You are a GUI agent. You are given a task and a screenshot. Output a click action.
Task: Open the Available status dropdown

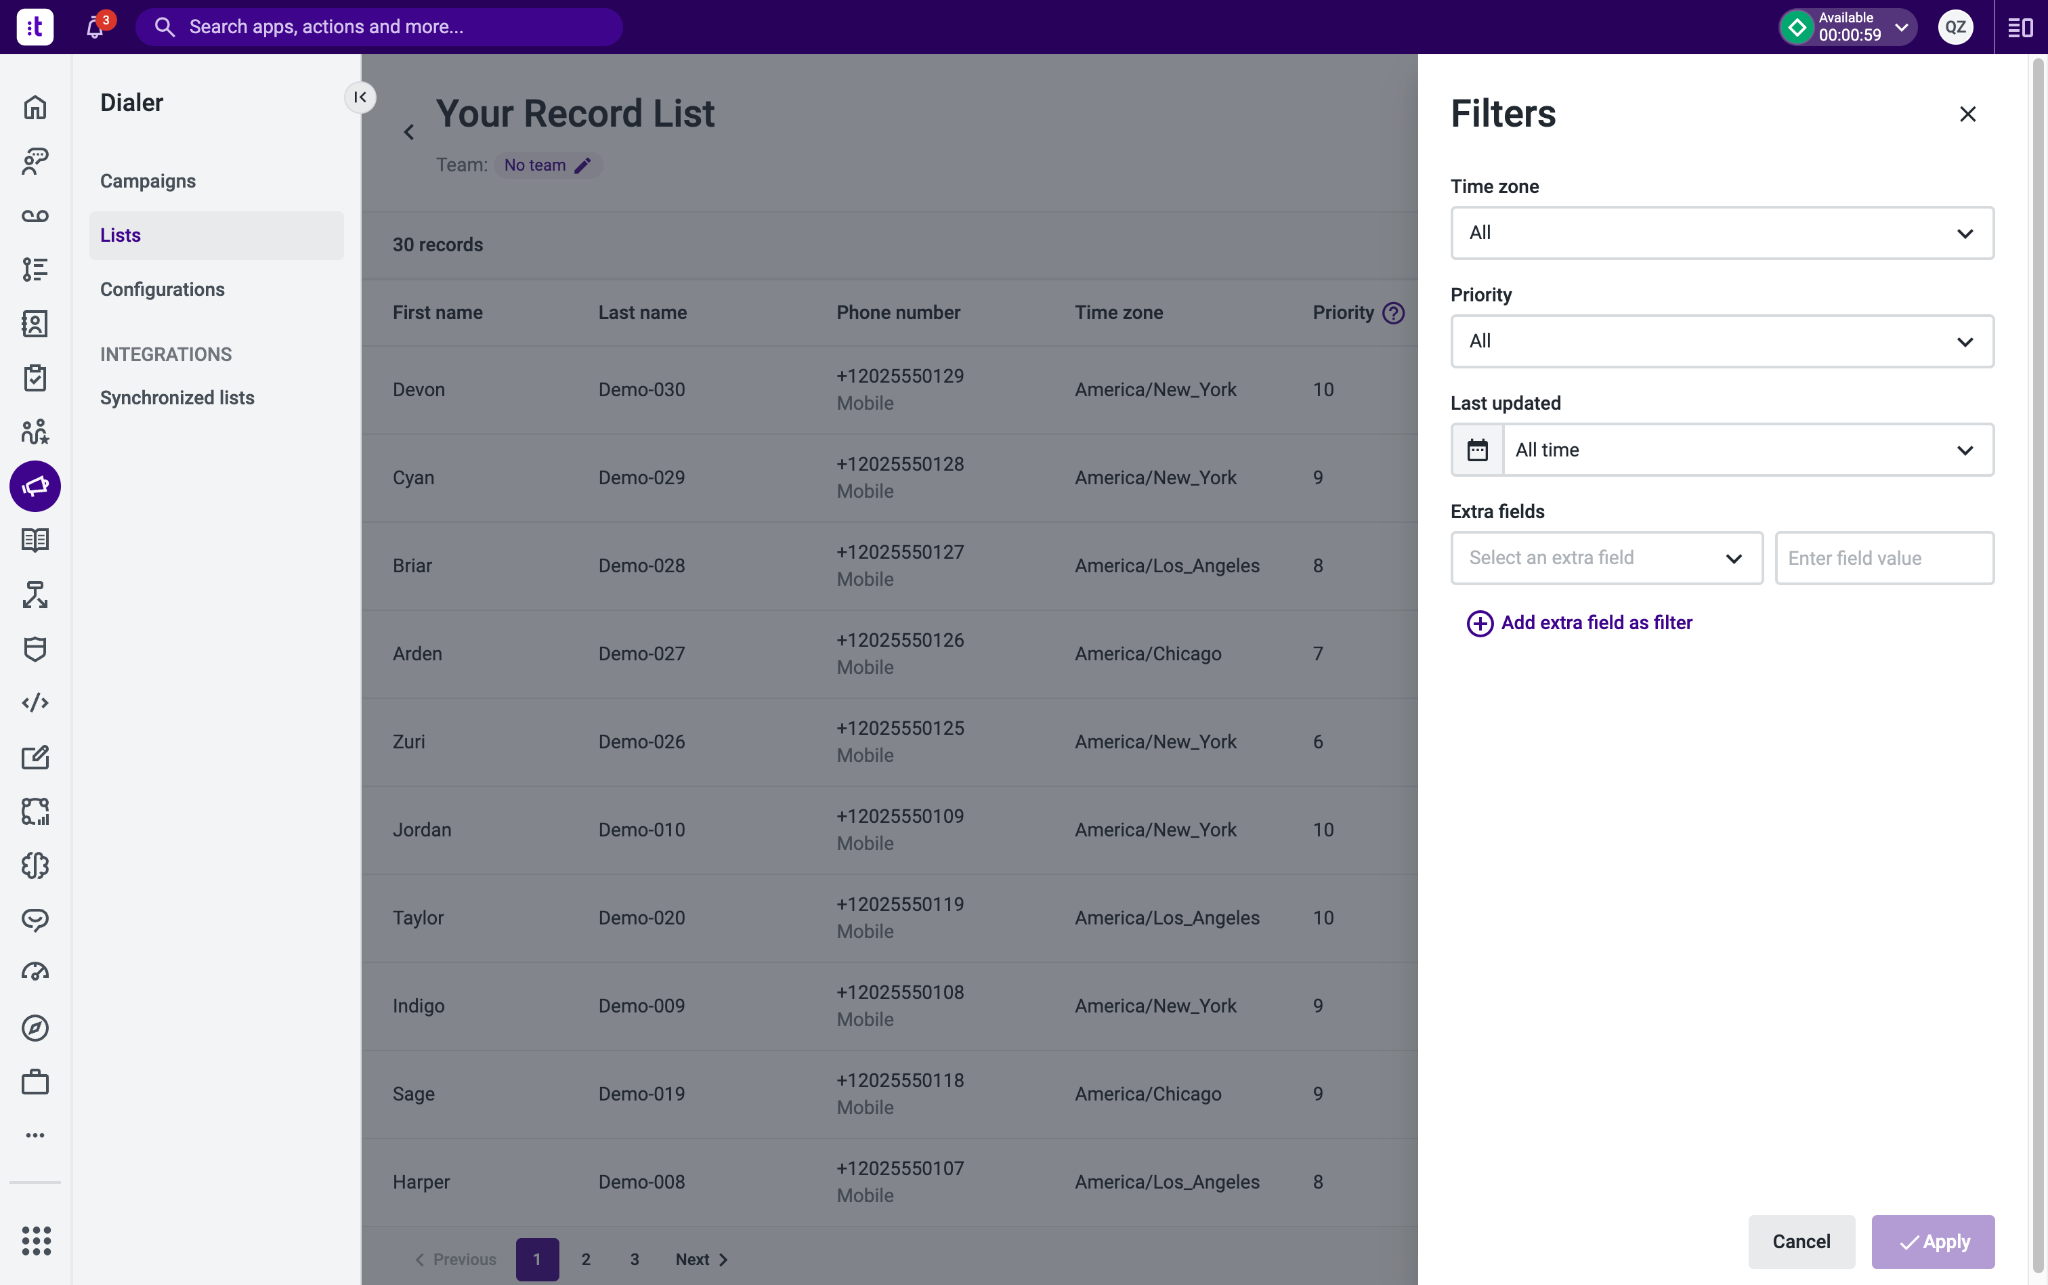click(1848, 27)
